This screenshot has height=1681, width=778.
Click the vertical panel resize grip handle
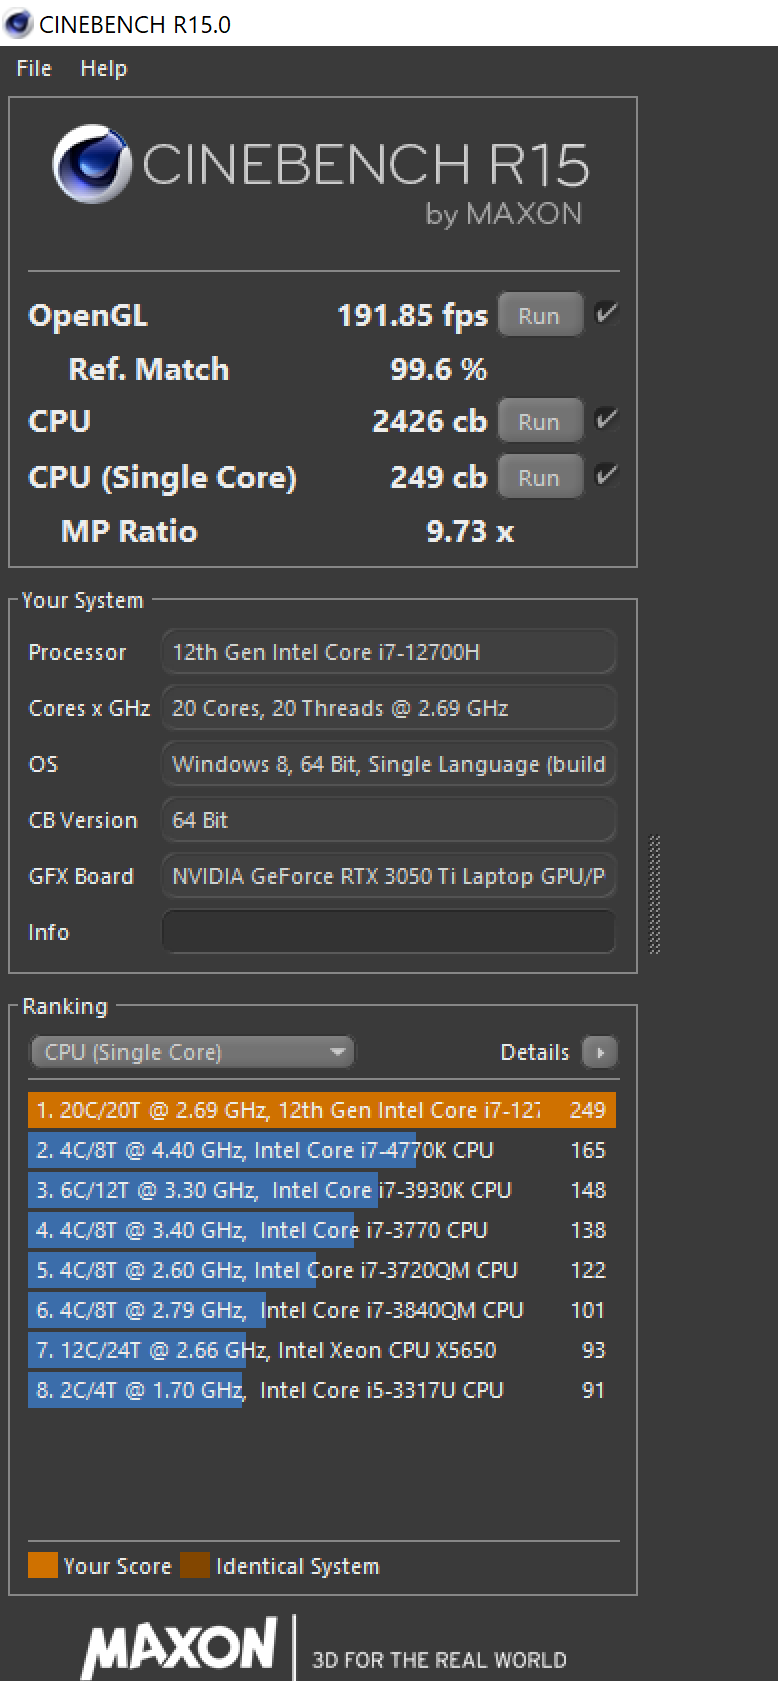(x=655, y=894)
